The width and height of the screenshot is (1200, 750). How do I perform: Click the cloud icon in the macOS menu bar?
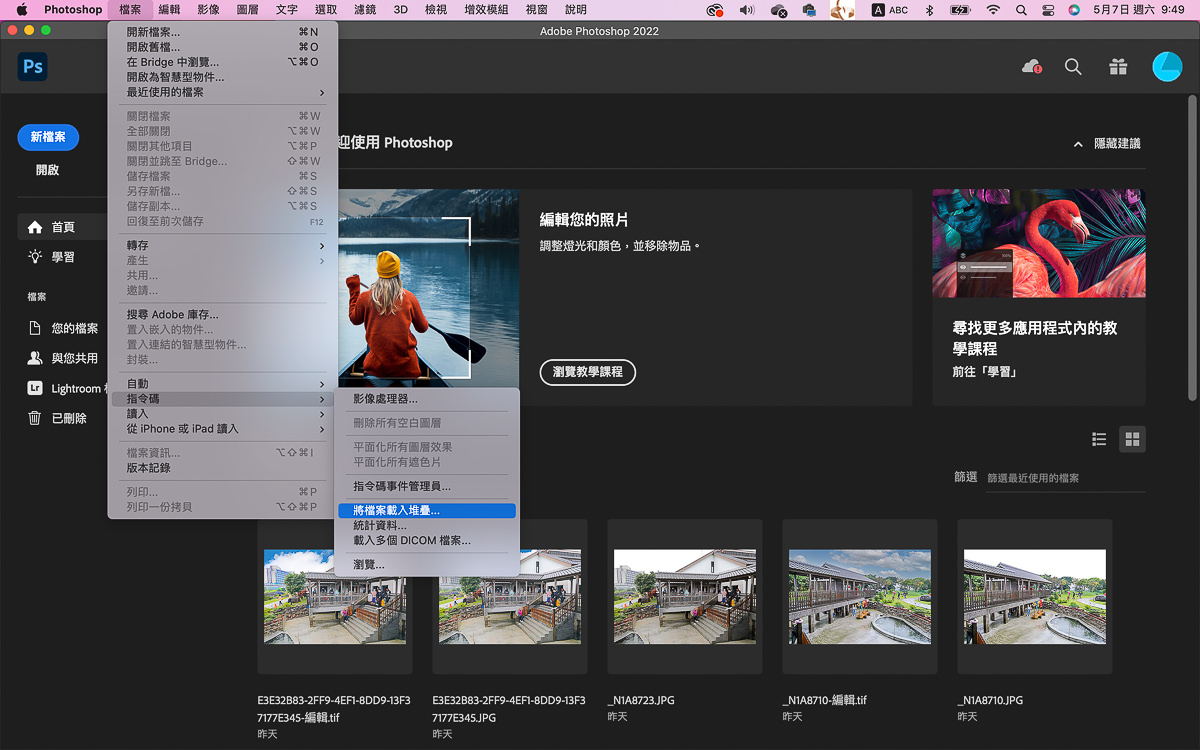780,10
